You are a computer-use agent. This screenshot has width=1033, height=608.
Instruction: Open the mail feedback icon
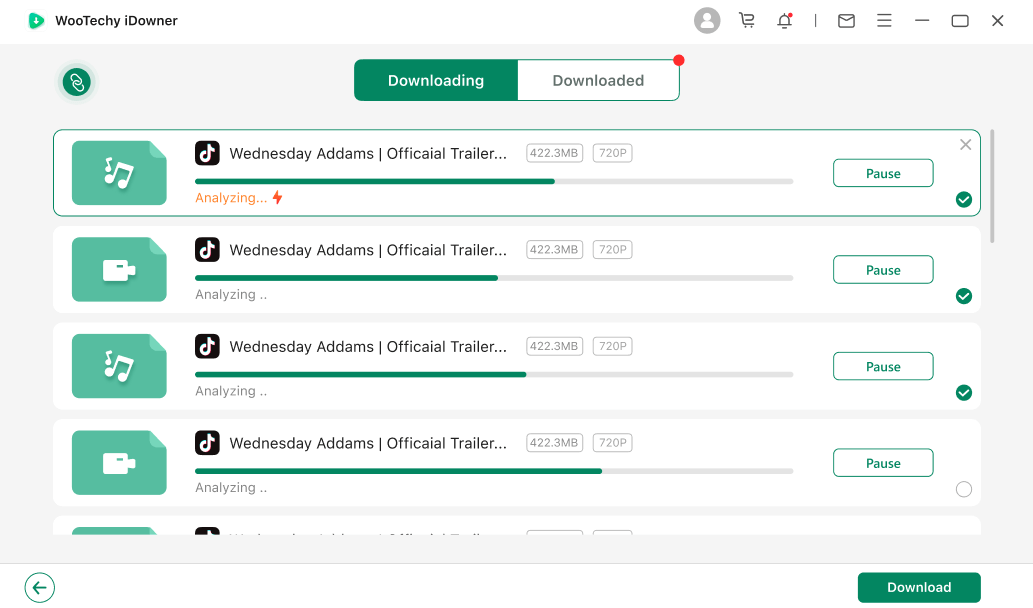(846, 21)
